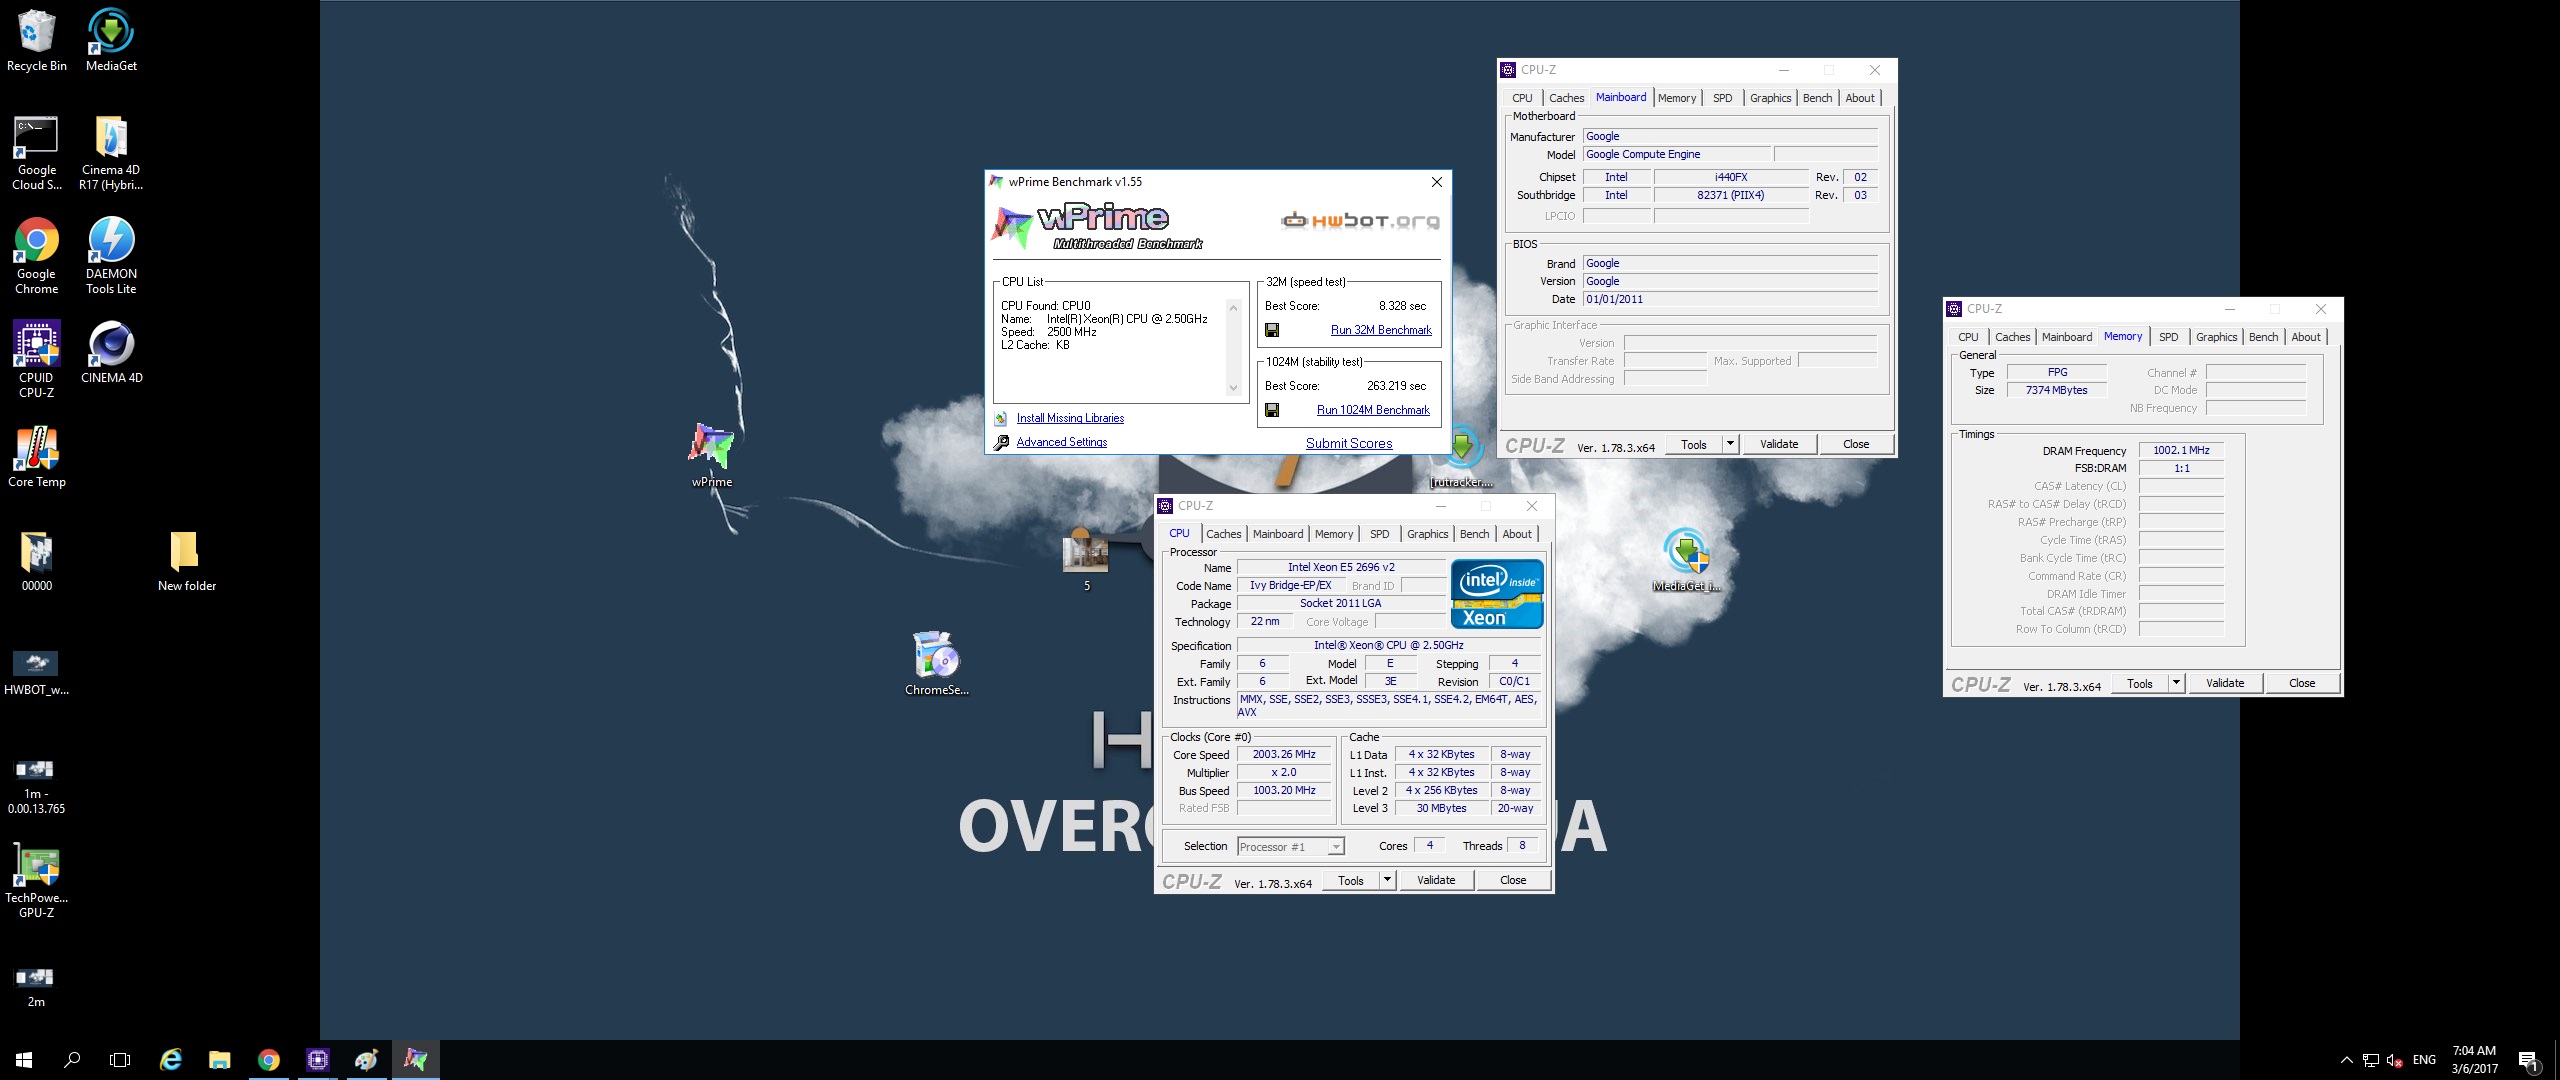Select the New folder icon on desktop

pos(186,560)
